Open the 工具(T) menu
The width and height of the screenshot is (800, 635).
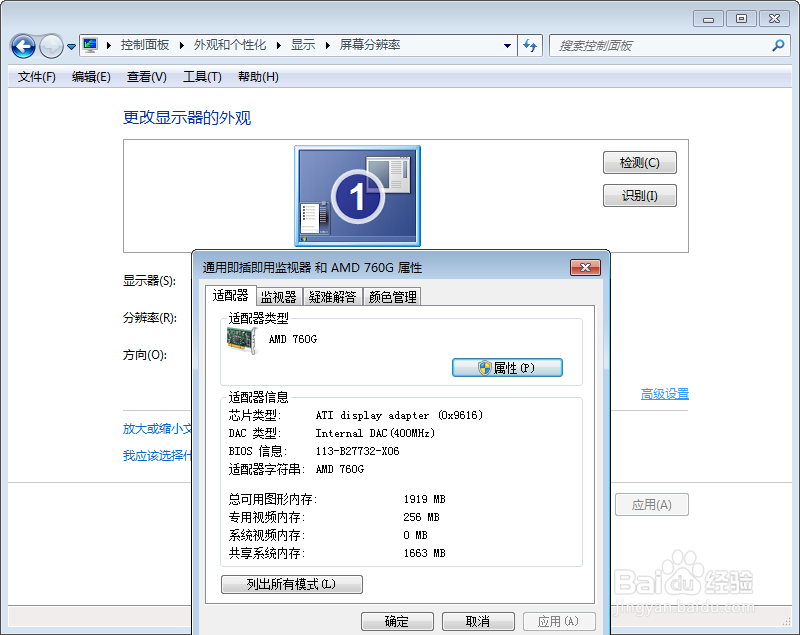tap(202, 77)
